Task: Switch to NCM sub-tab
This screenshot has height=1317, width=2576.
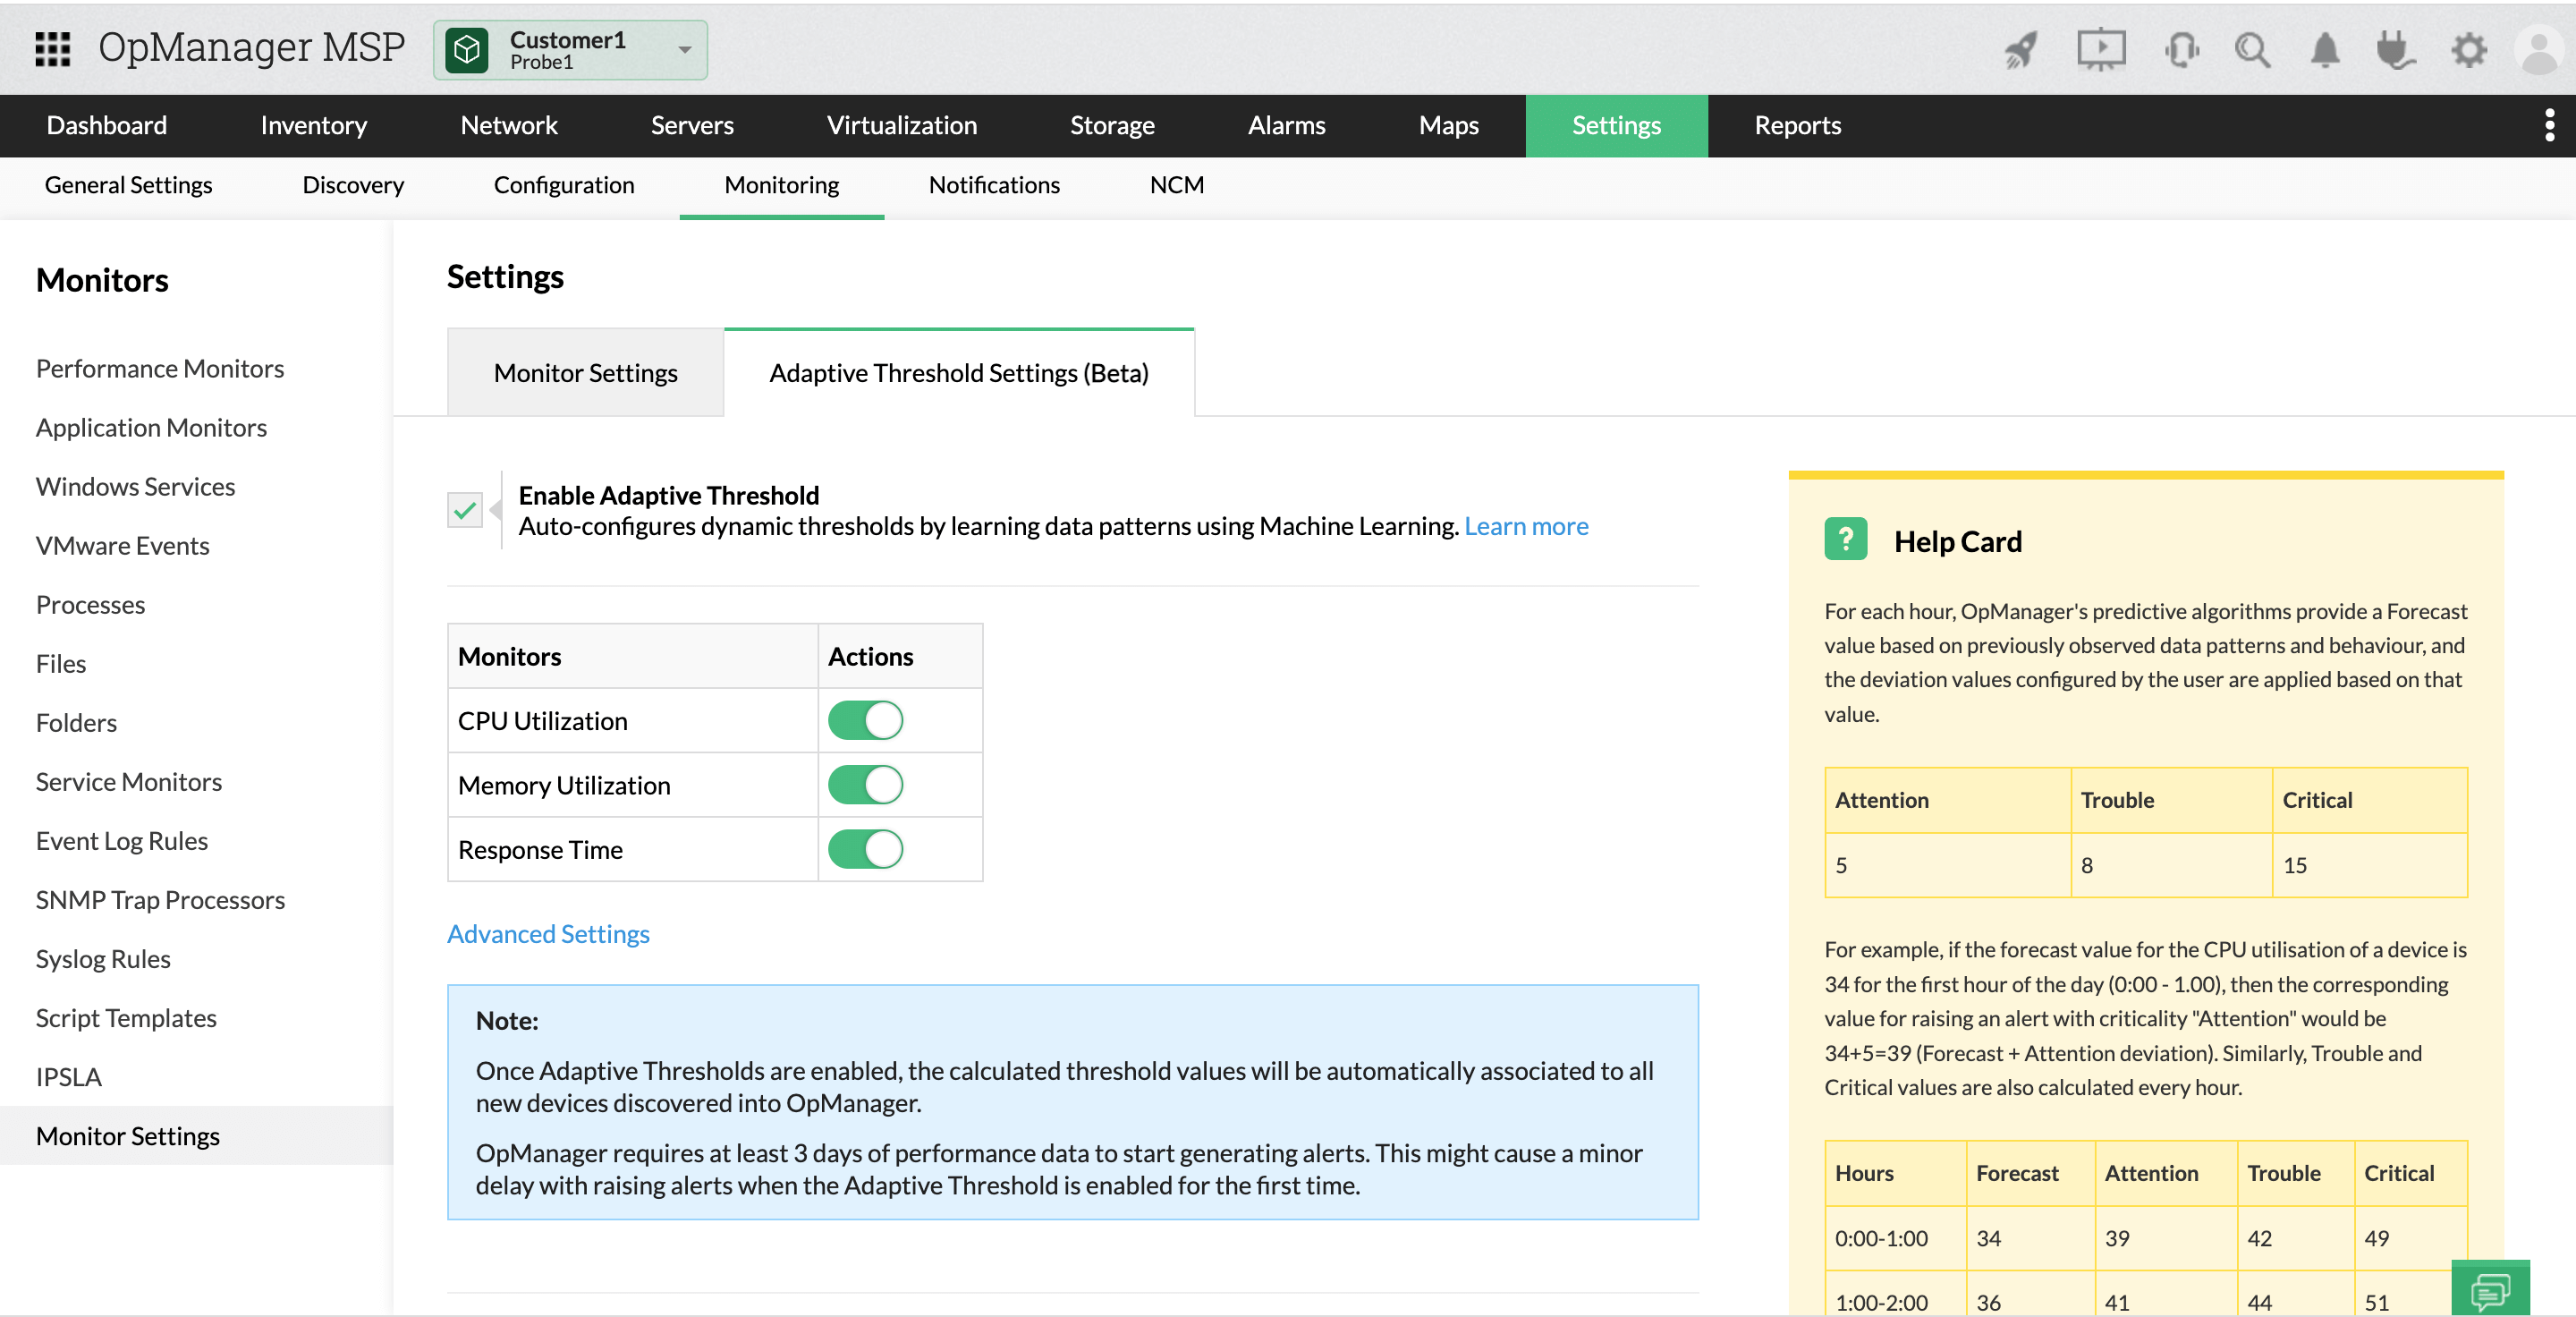Action: (1177, 185)
